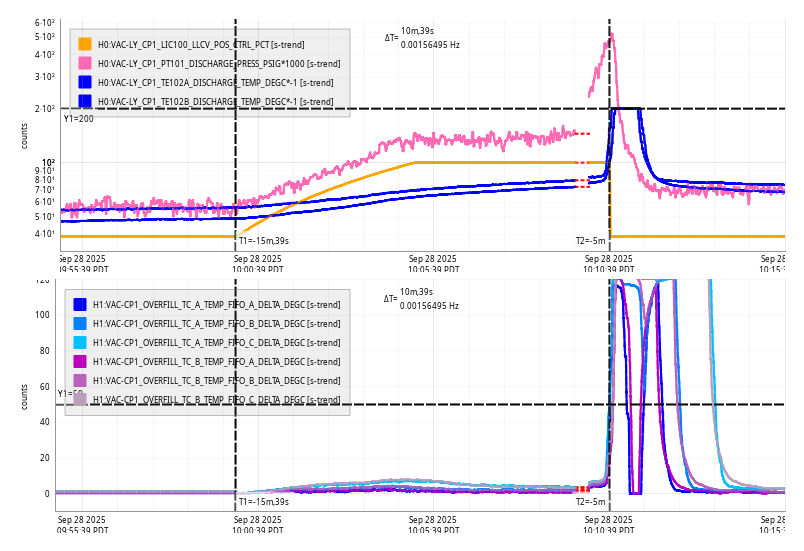The height and width of the screenshot is (551, 804).
Task: Click the Y1=200 horizontal cursor label
Action: coord(78,119)
